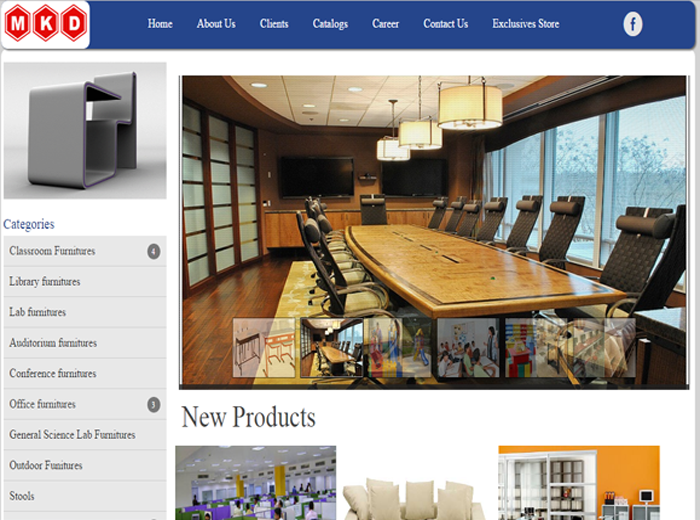Go to the Home page
The image size is (700, 520).
[x=160, y=24]
